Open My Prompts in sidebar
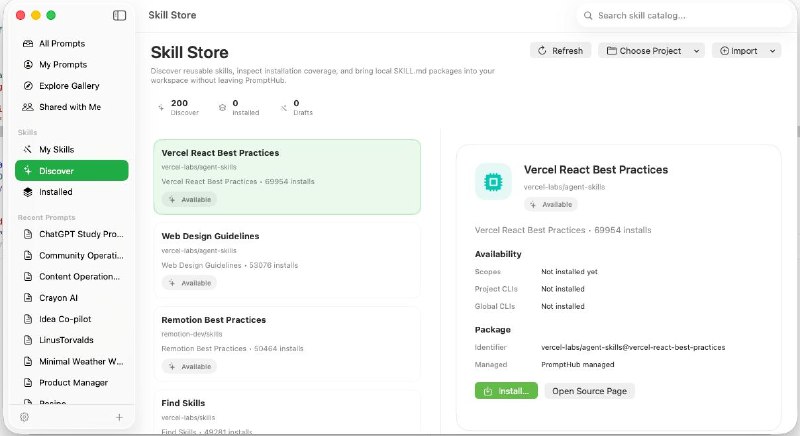The image size is (800, 436). pyautogui.click(x=71, y=65)
